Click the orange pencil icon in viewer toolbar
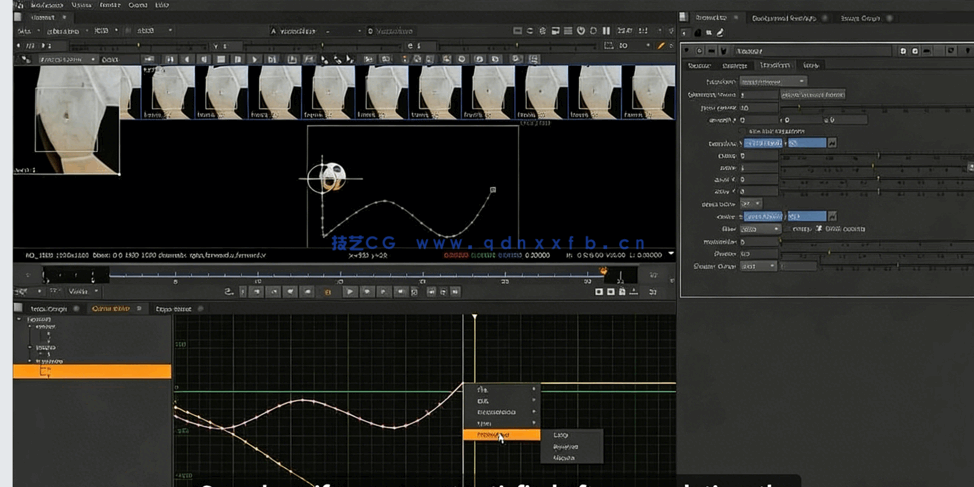 tap(661, 46)
